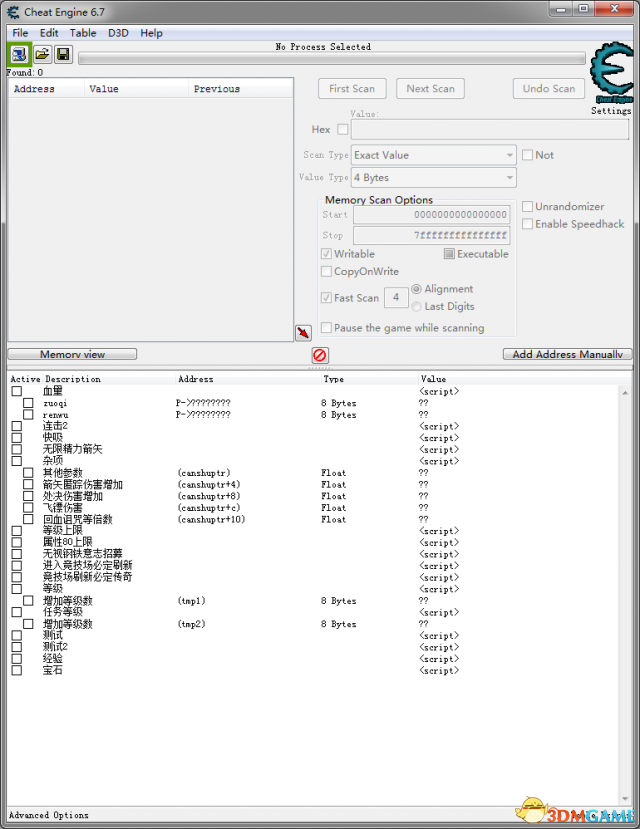Click the Fast Scan alignment value field
Screen dimensions: 640x829
click(396, 298)
